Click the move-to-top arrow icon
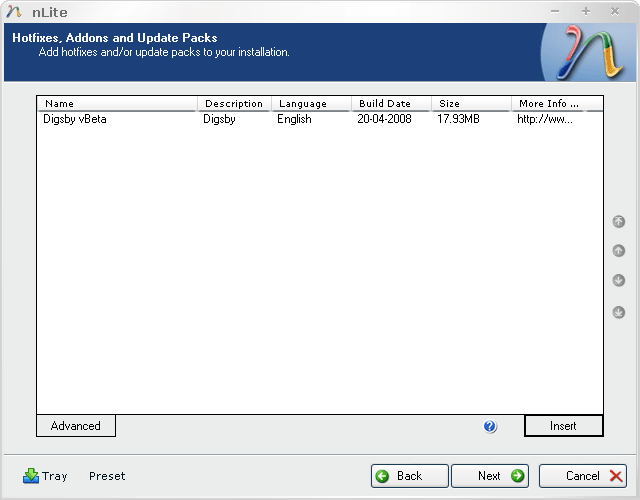This screenshot has height=500, width=640. click(x=618, y=222)
